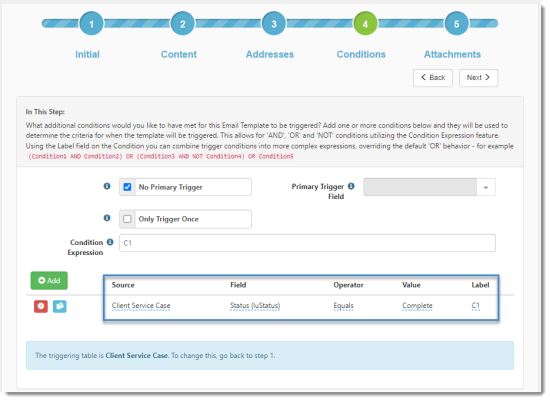Screen dimensions: 550x401
Task: Click info icon beside No Primary Trigger
Action: point(107,186)
